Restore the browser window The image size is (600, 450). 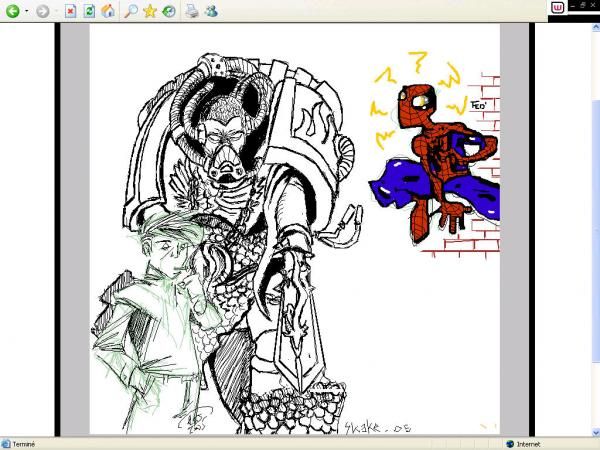click(x=583, y=5)
